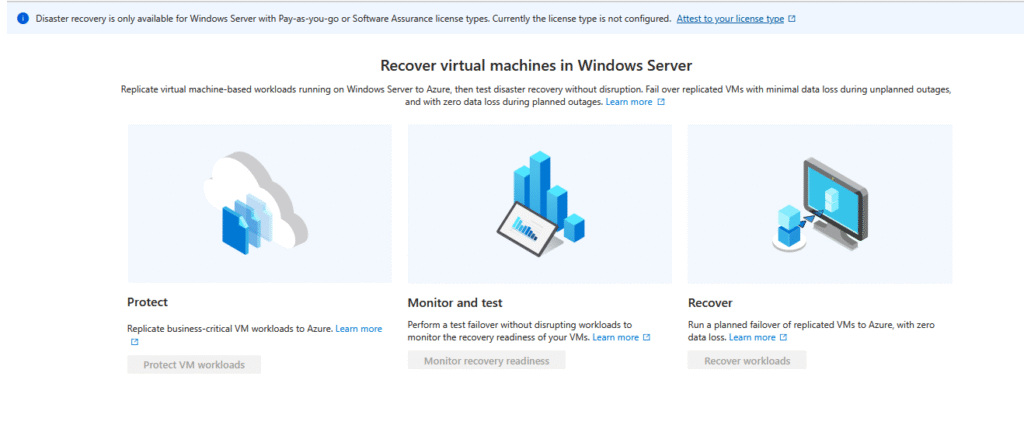Screen dimensions: 1024x422
Task: Open Learn more link in Monitor and test section
Action: point(616,337)
